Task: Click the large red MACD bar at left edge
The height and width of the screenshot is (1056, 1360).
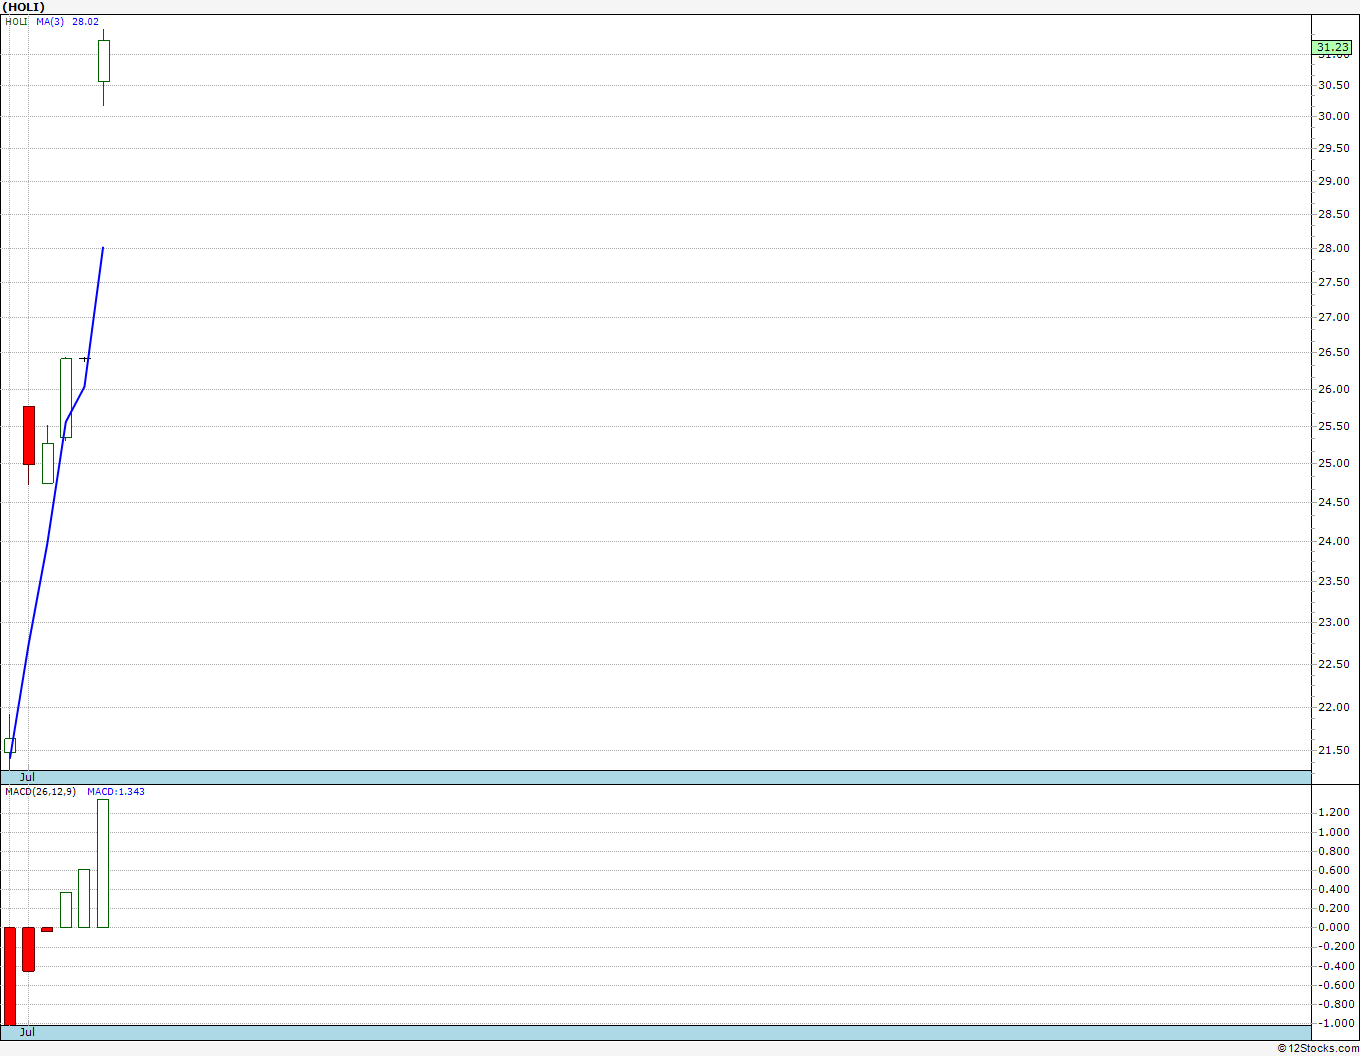Action: 10,976
